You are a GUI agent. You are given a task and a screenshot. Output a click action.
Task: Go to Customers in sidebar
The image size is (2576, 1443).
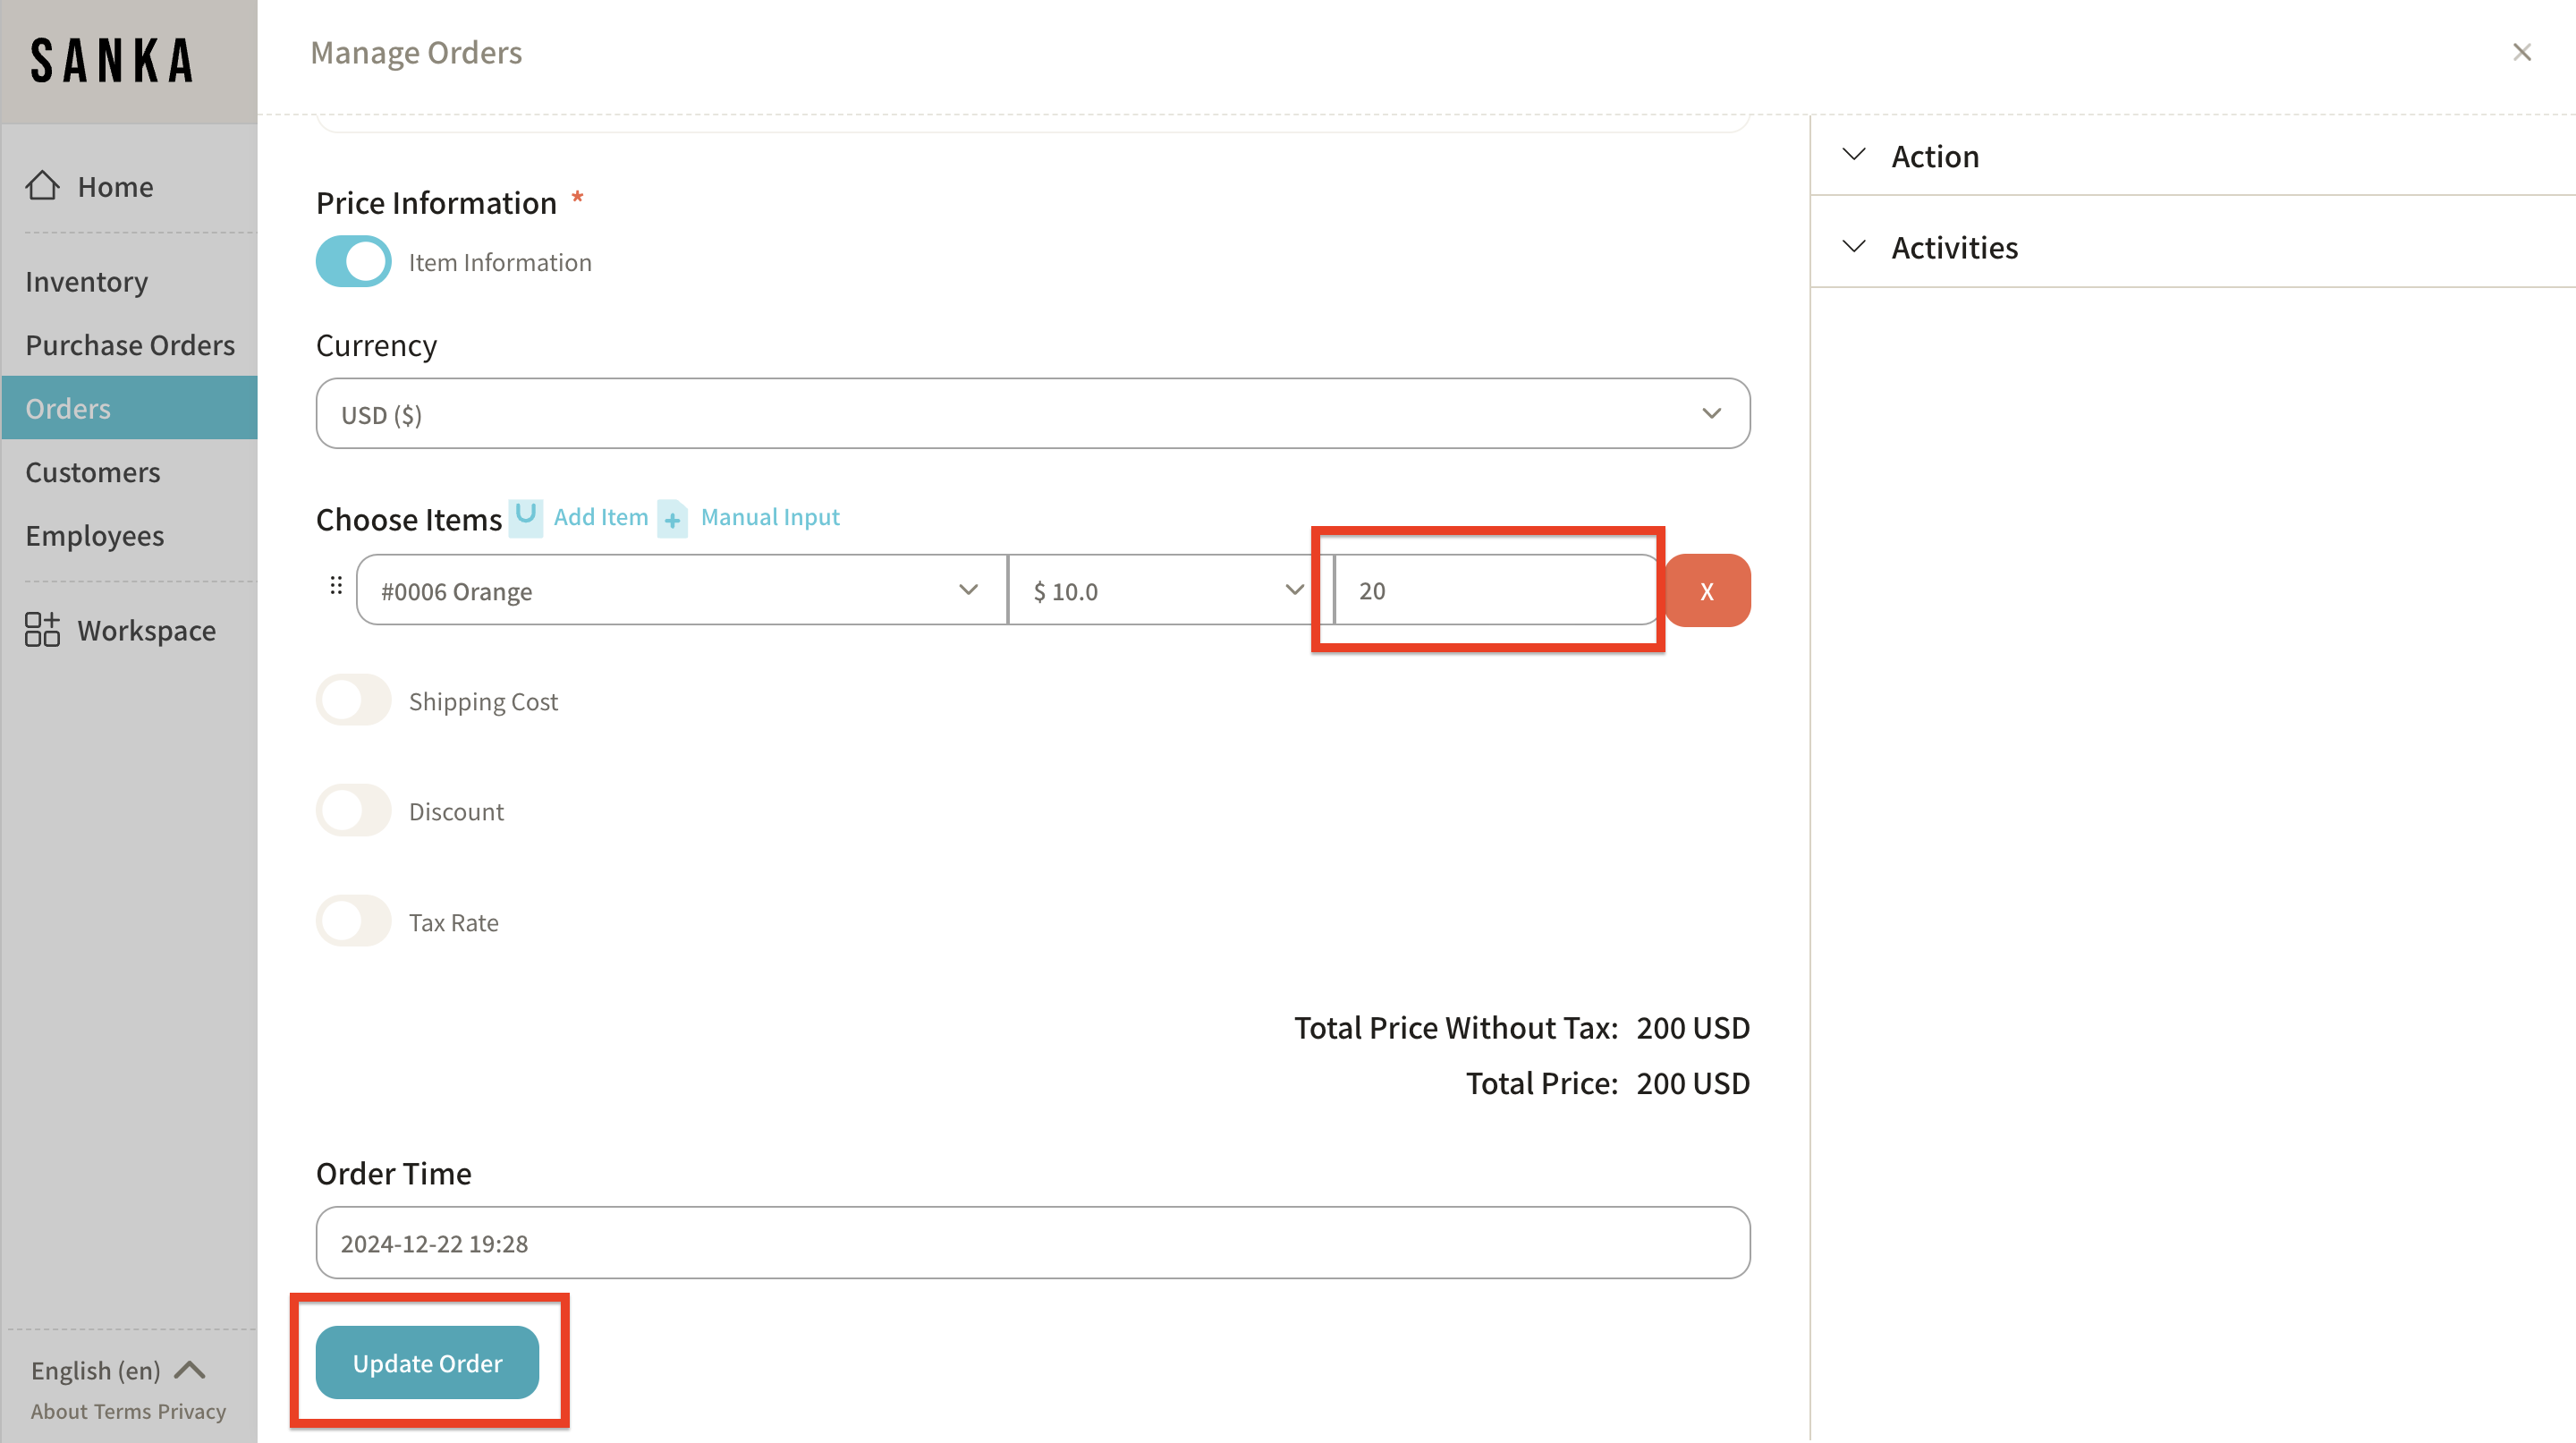(93, 472)
